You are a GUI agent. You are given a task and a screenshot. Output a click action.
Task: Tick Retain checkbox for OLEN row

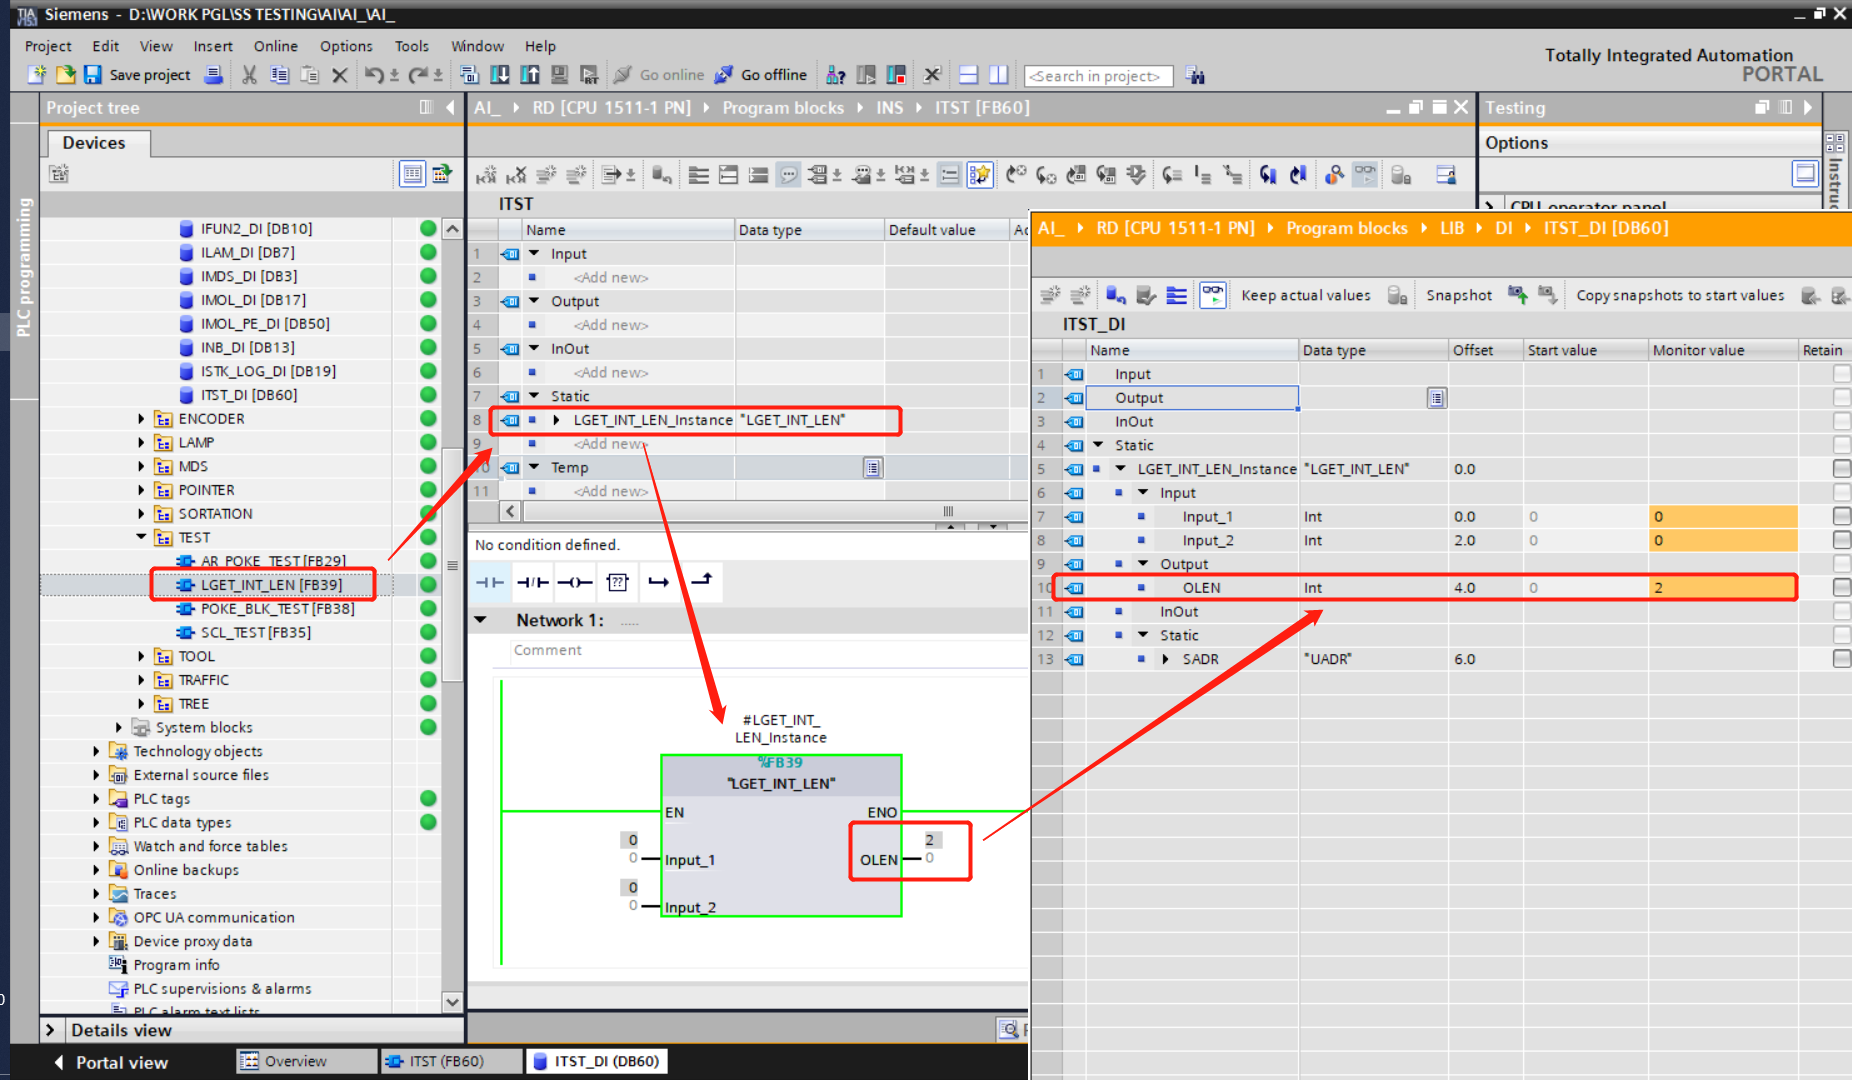point(1842,587)
